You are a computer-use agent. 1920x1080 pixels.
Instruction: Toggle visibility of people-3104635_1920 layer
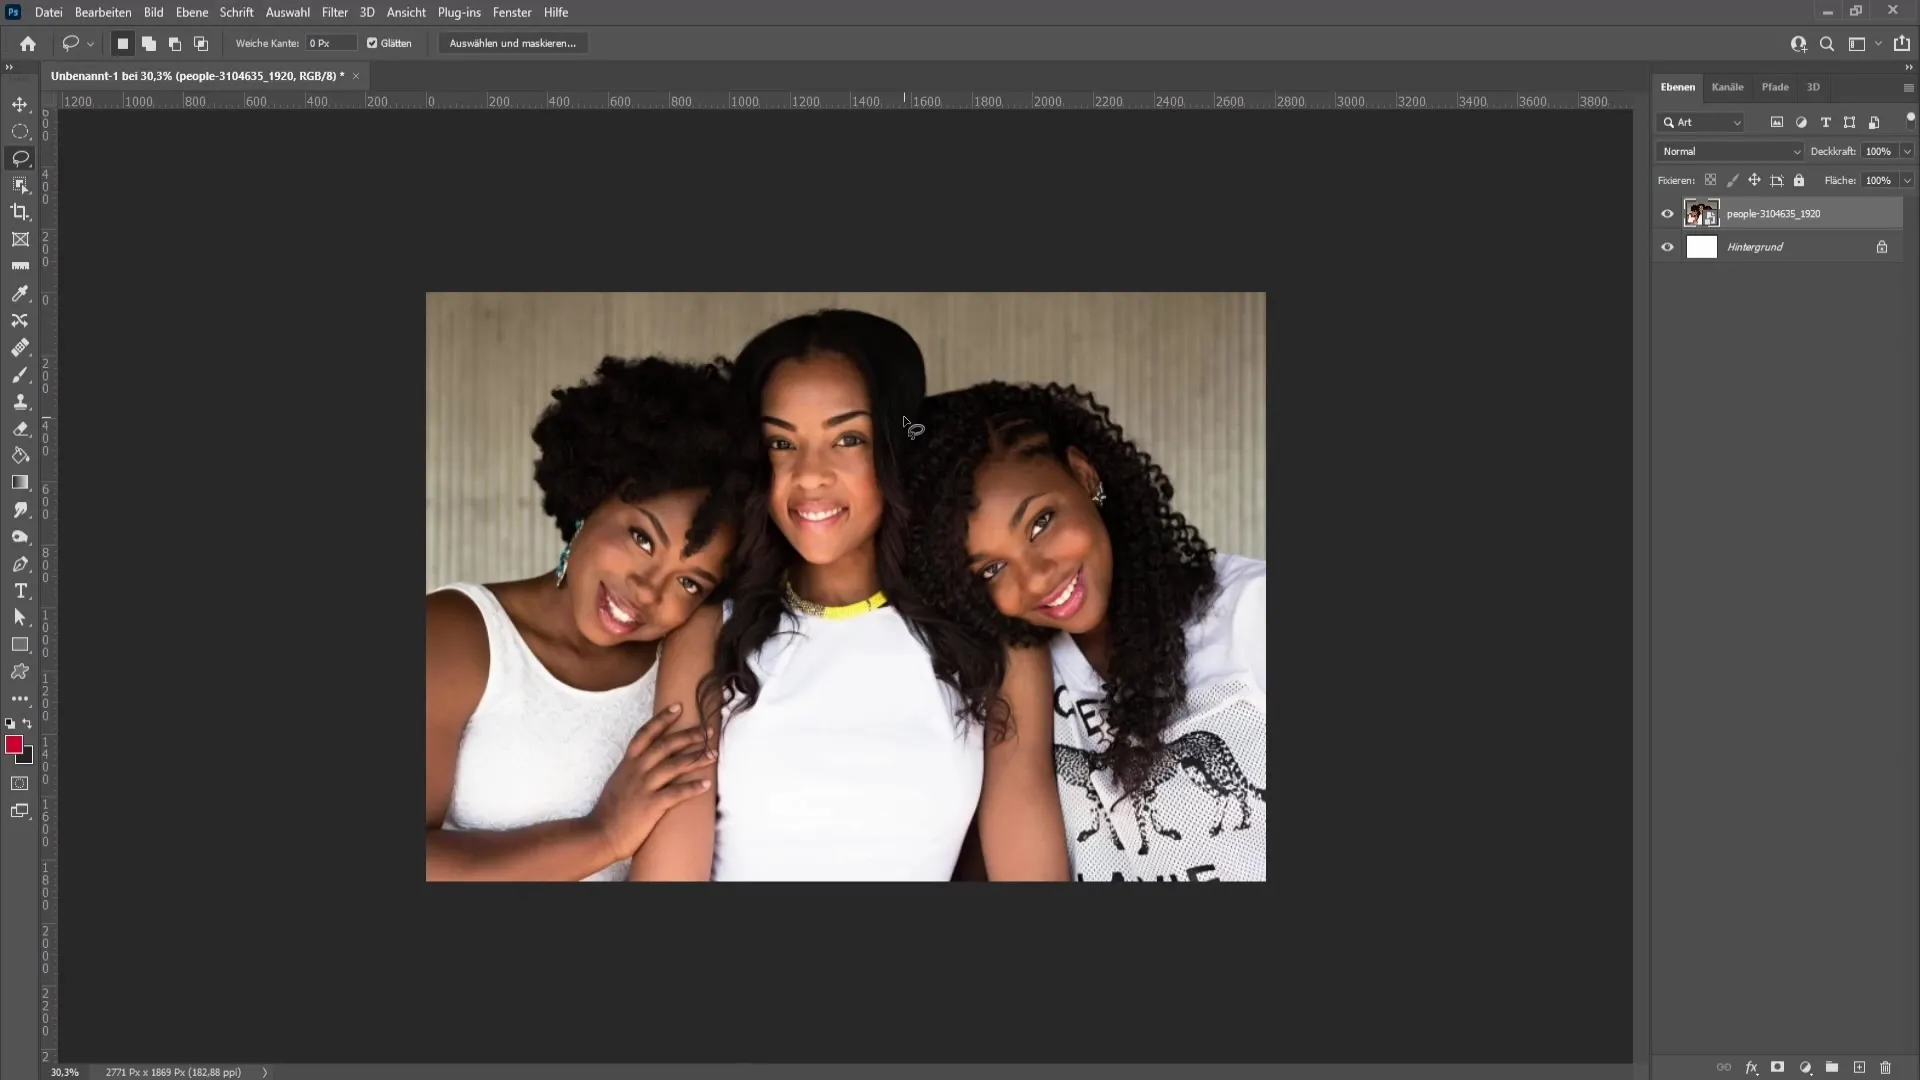pyautogui.click(x=1668, y=212)
